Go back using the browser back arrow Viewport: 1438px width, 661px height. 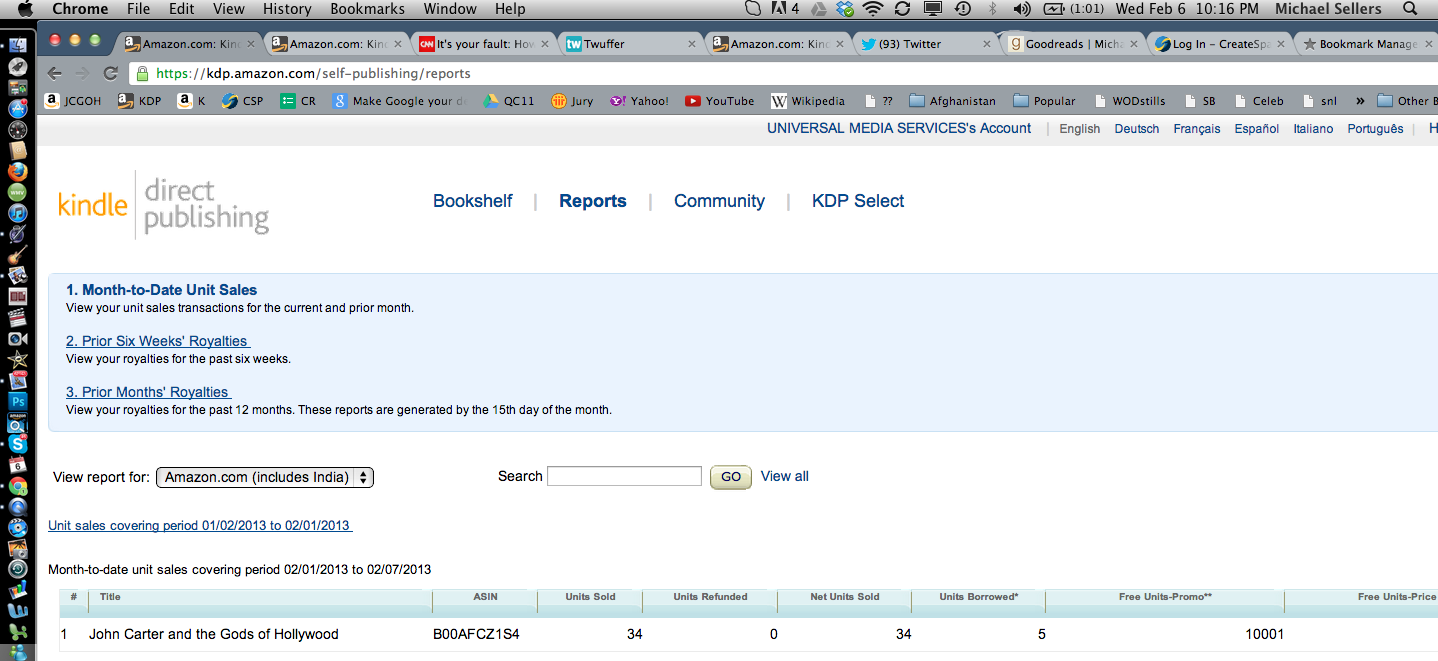click(55, 74)
